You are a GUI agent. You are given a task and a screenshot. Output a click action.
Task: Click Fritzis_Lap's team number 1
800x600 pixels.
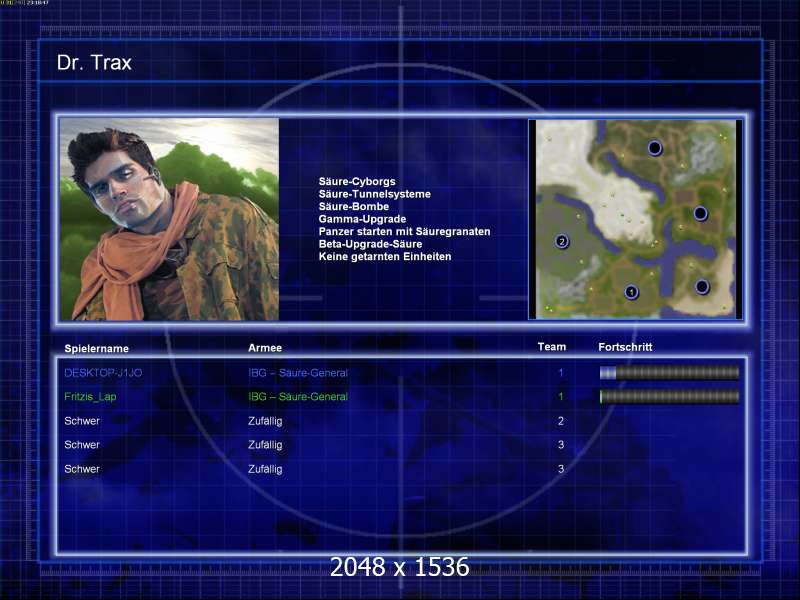[x=561, y=396]
